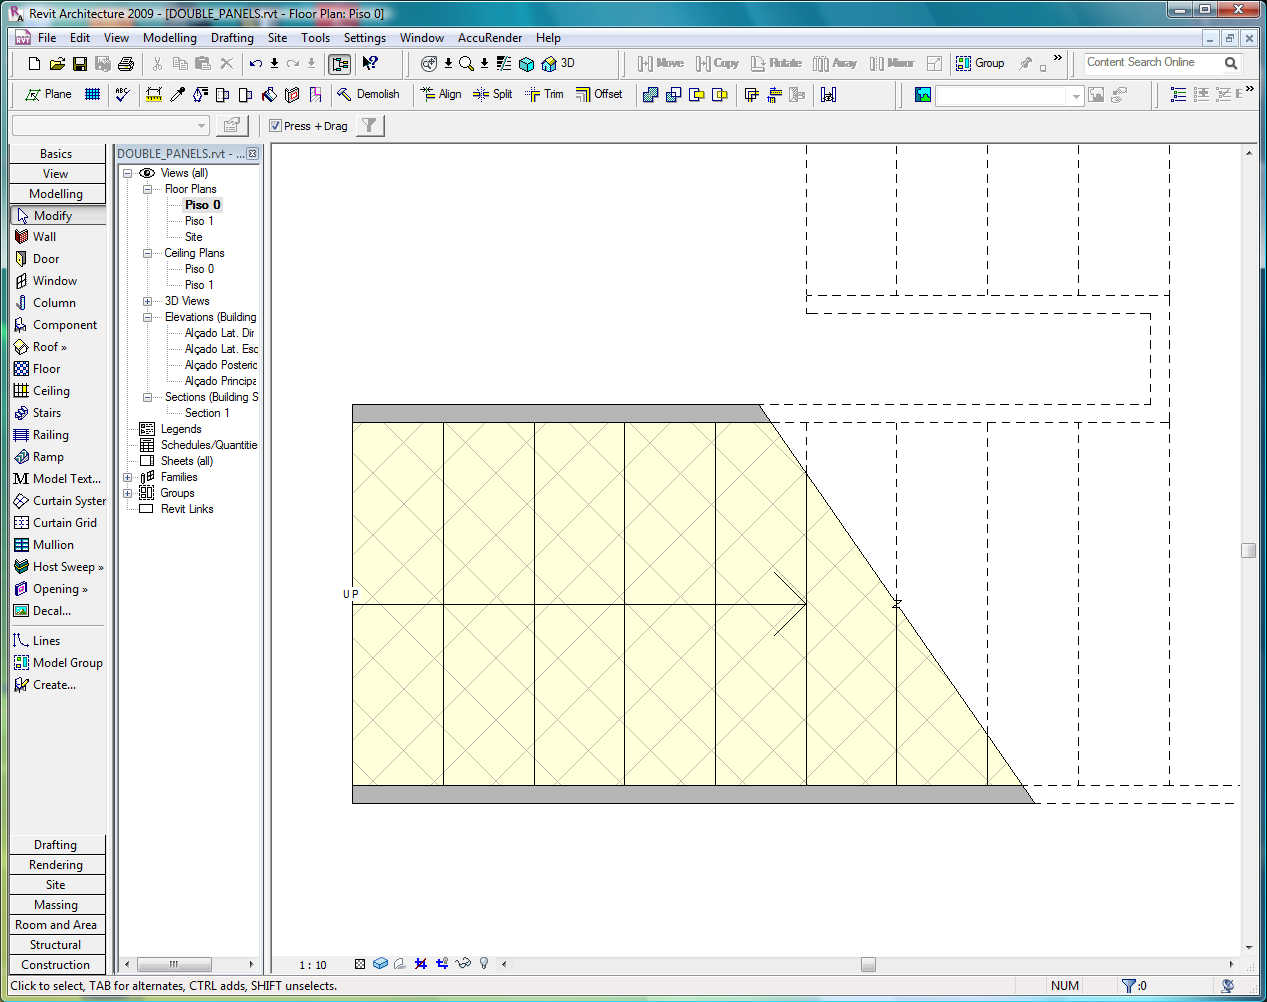Choose the Stairs tool
1267x1002 pixels.
[46, 413]
